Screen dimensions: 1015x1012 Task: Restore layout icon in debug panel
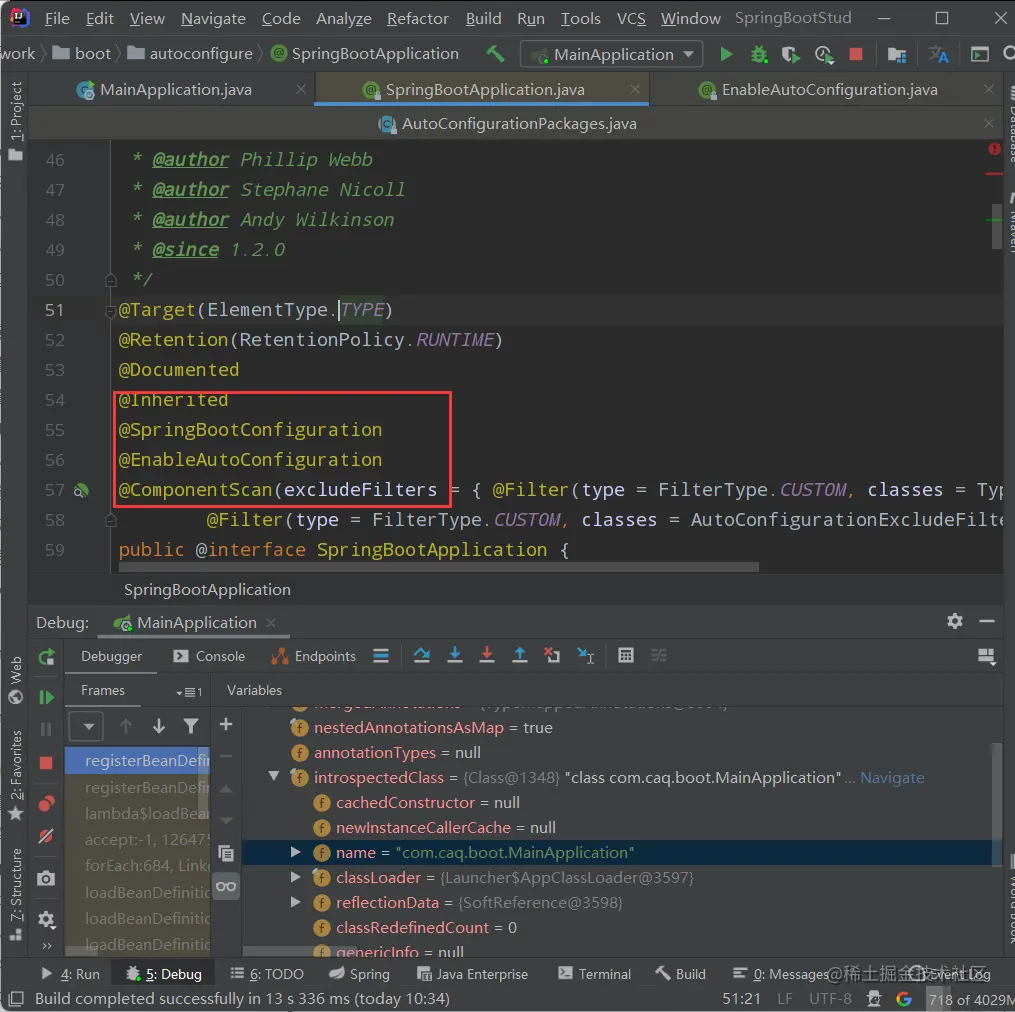point(987,656)
